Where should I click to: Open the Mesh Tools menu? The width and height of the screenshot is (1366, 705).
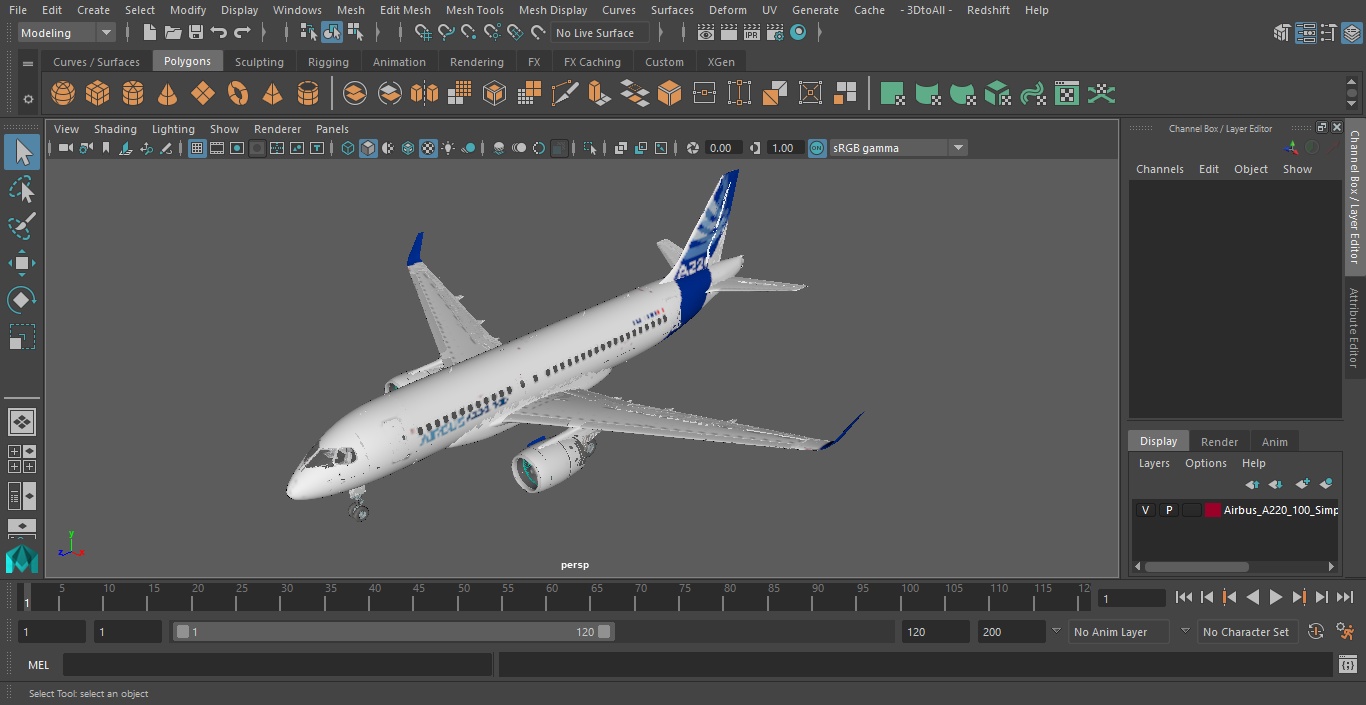coord(474,10)
